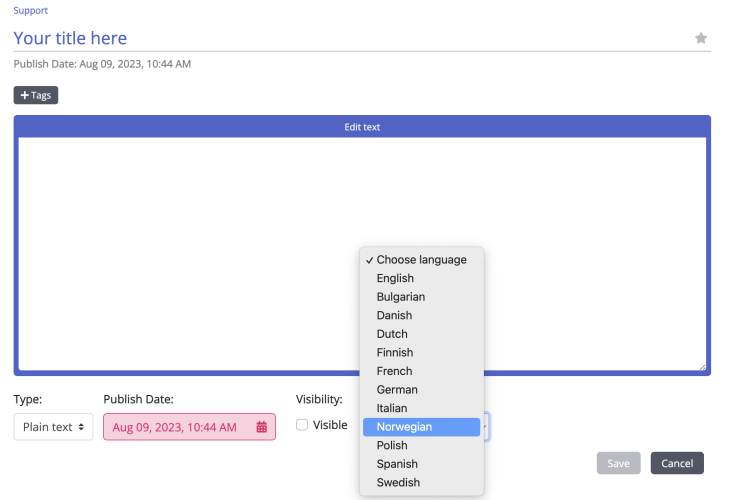The image size is (729, 500).
Task: Open calendar icon in Publish Date field
Action: click(x=262, y=427)
